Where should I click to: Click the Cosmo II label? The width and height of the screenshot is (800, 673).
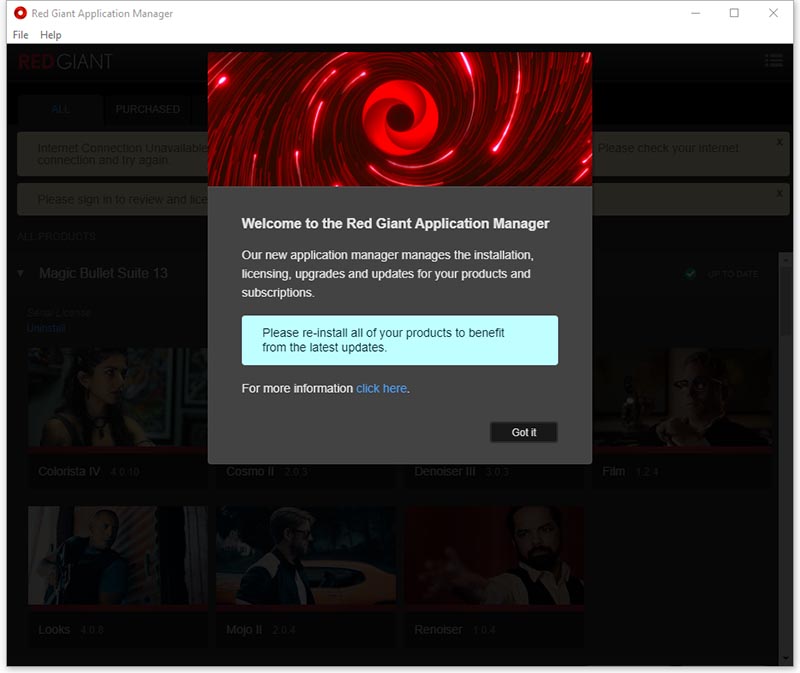[x=250, y=471]
